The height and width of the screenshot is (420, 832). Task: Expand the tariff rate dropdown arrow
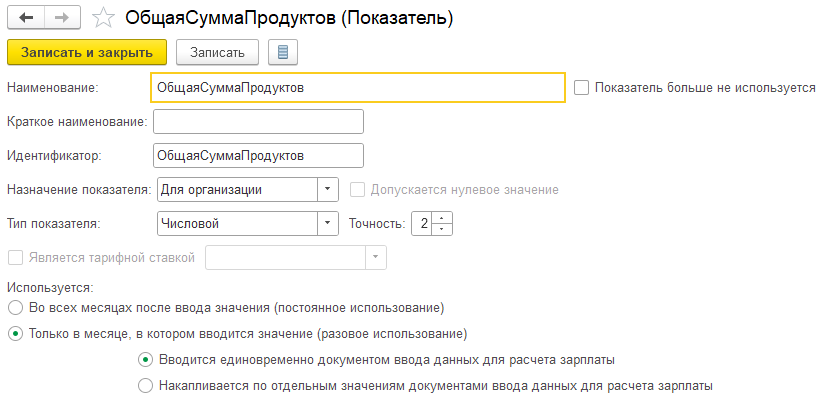point(375,257)
